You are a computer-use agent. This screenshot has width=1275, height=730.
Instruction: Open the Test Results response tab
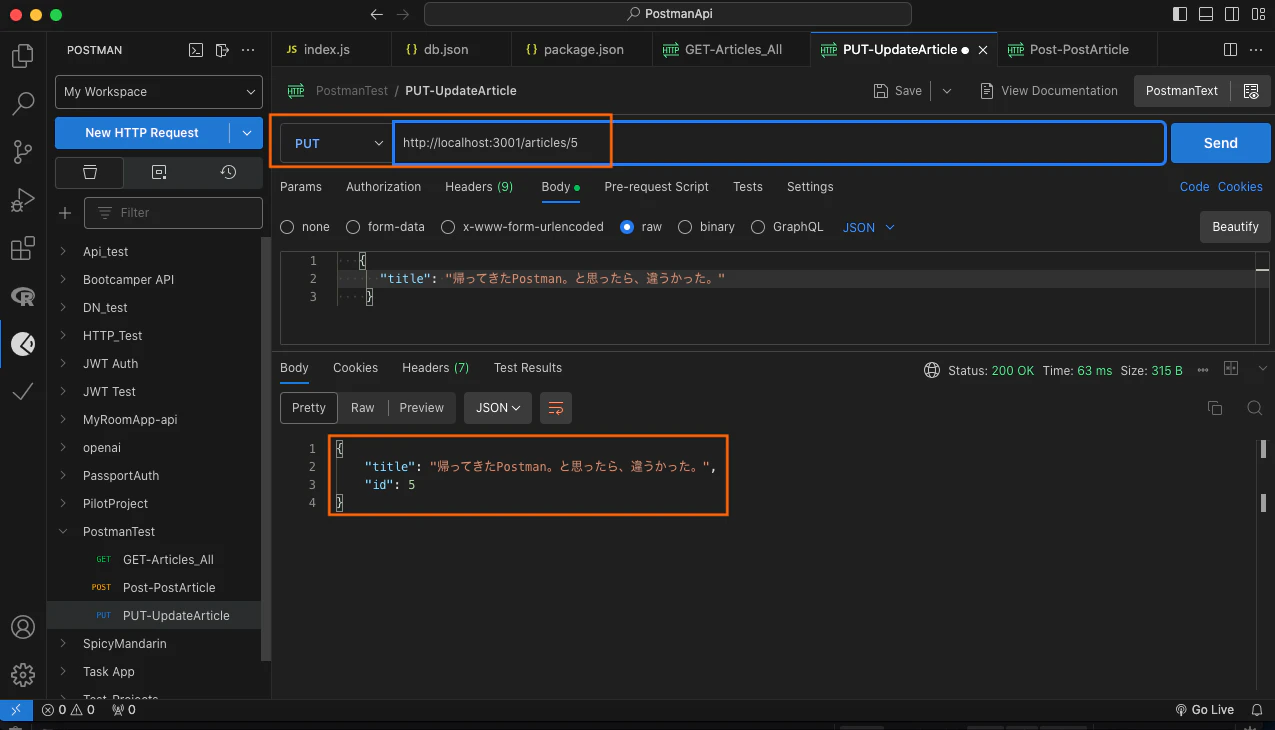click(528, 368)
